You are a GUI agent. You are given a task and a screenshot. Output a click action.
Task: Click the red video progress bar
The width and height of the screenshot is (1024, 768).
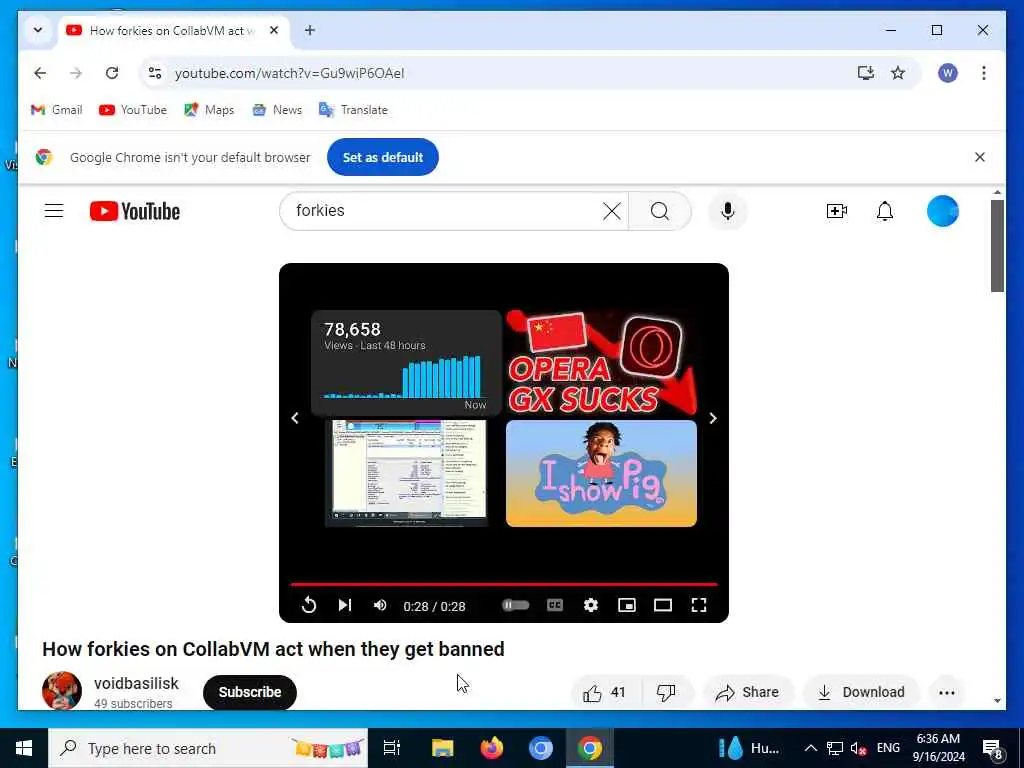(x=504, y=584)
